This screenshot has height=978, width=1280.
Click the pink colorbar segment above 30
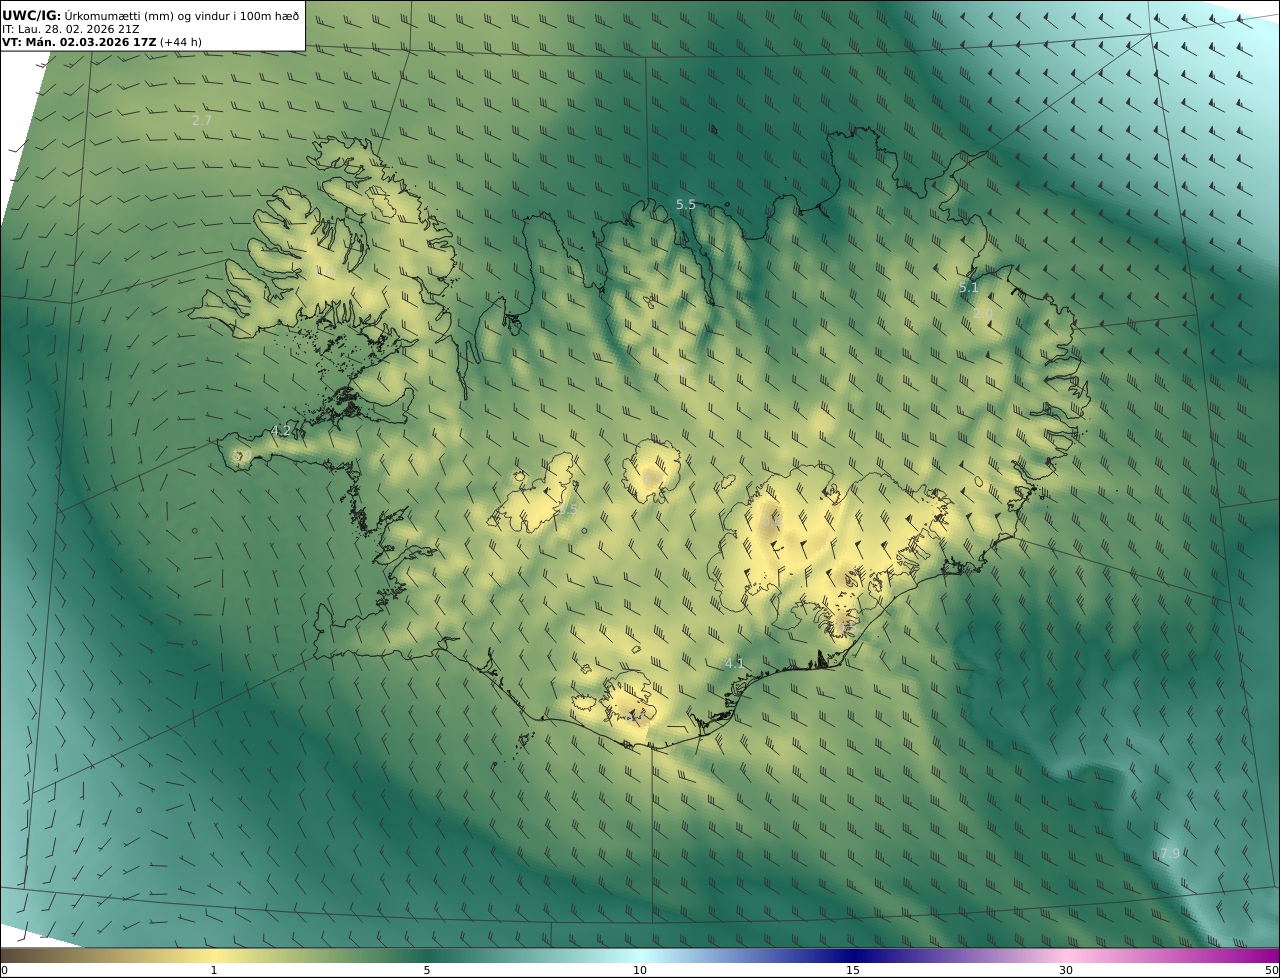coord(1066,955)
